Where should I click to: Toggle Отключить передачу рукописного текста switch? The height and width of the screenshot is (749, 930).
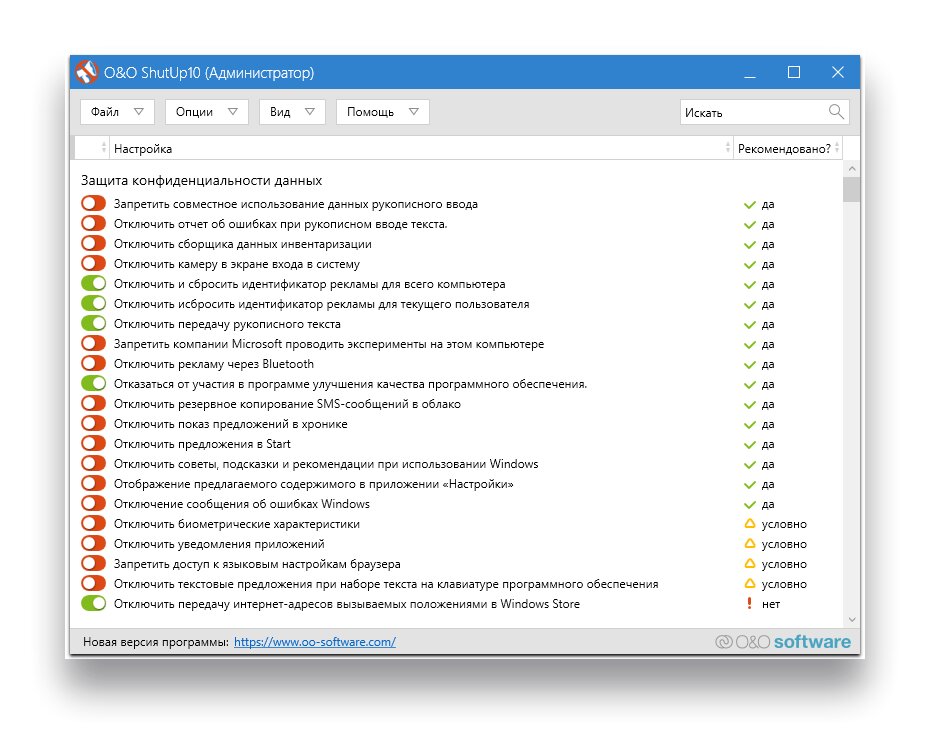point(93,323)
